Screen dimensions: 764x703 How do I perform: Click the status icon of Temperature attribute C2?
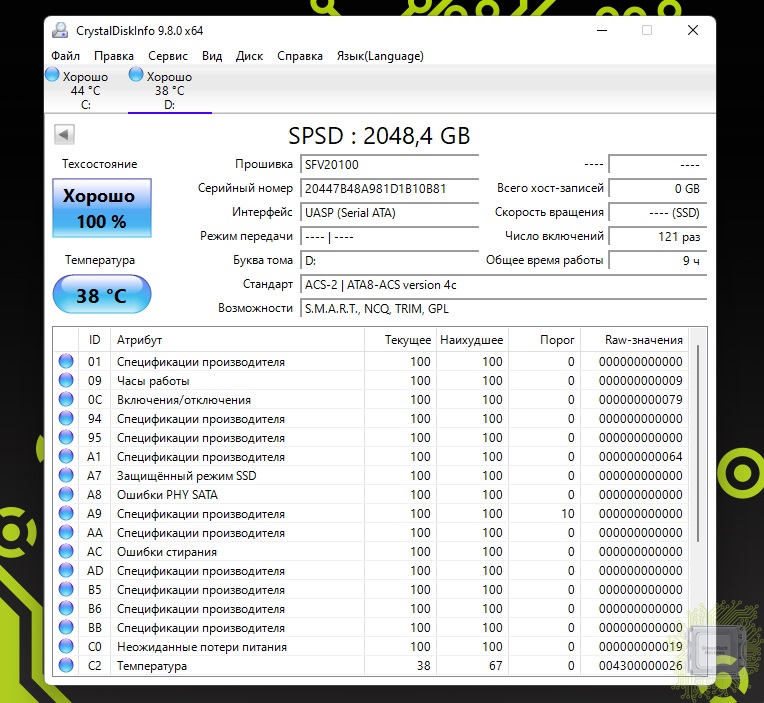coord(66,666)
